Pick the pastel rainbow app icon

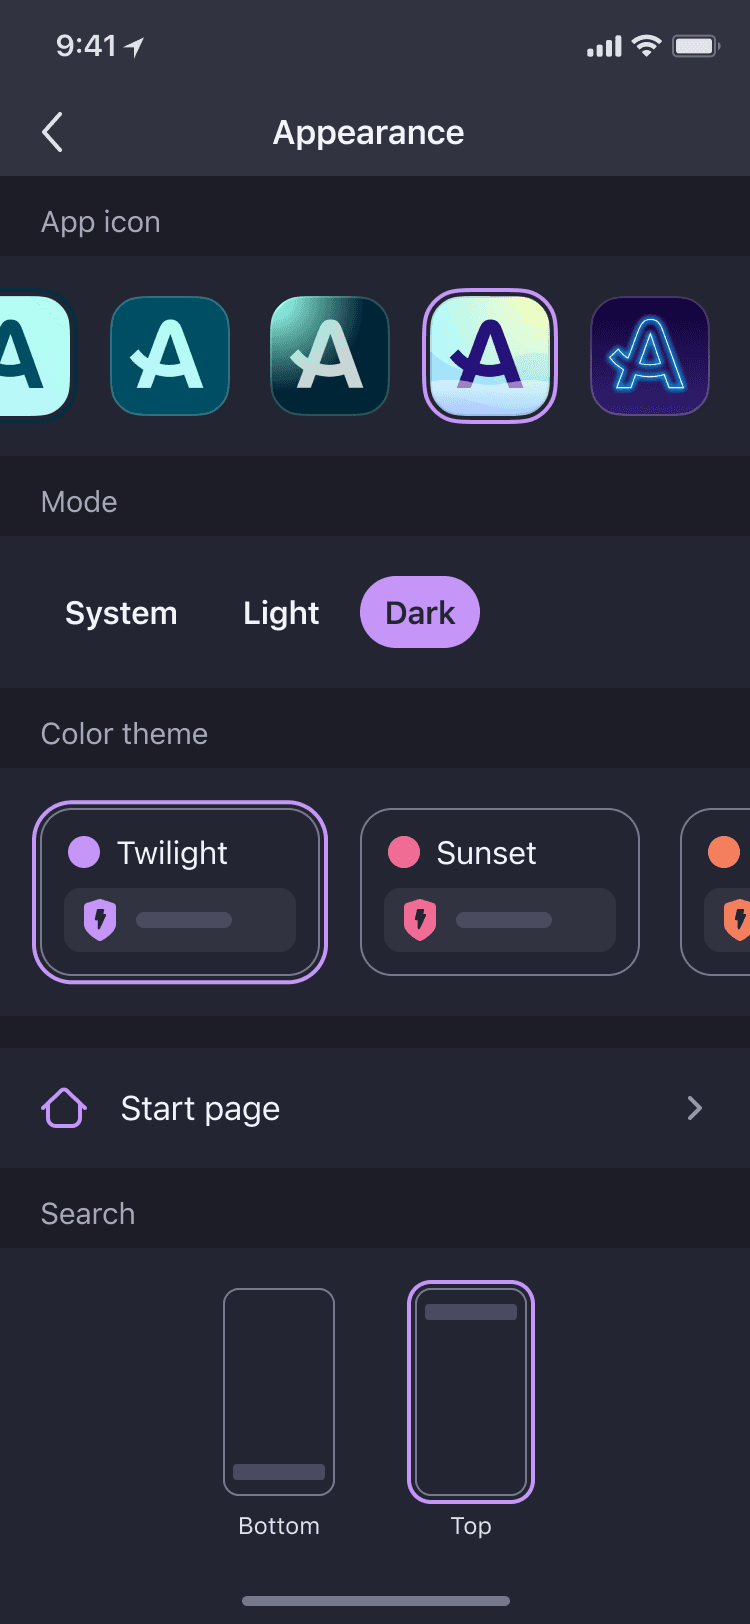click(x=490, y=356)
